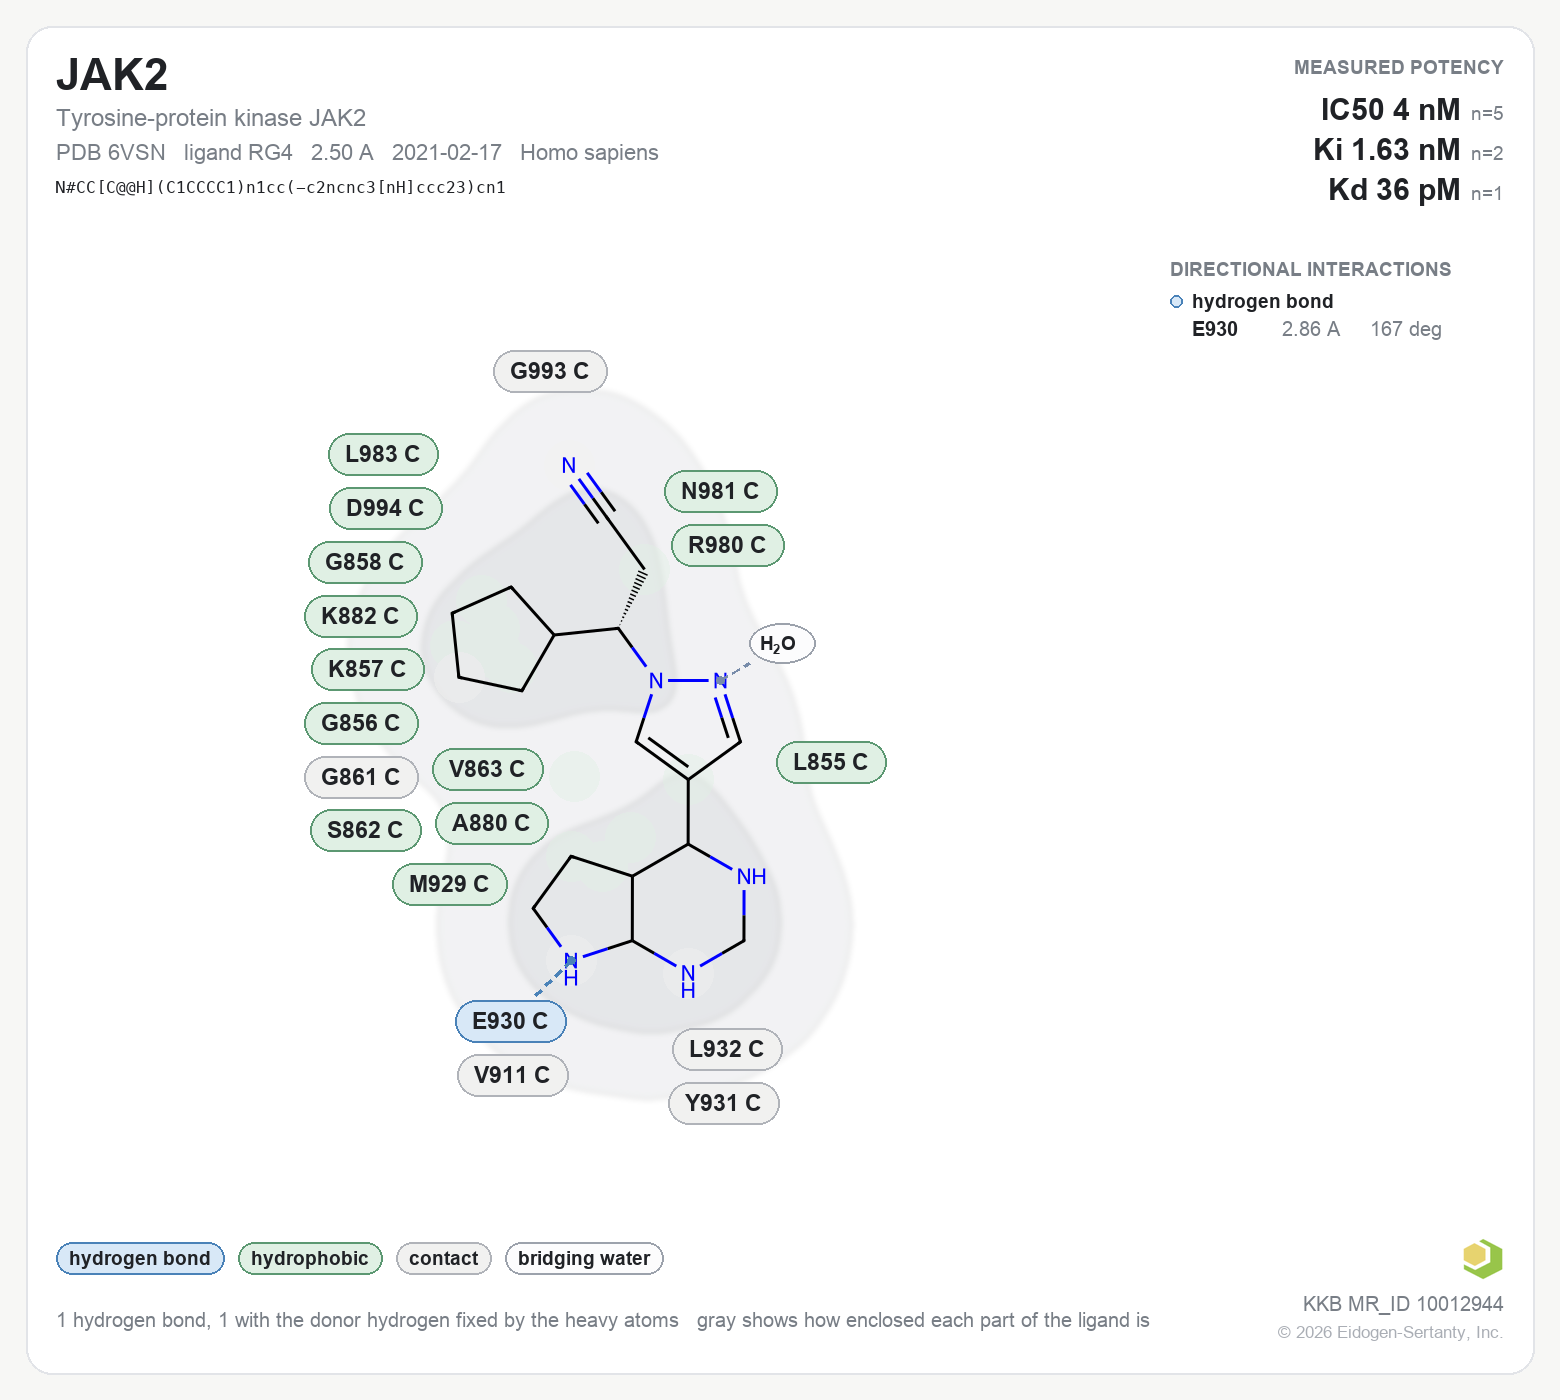
Task: Click the hydrogen bond circle marker
Action: tap(1176, 302)
